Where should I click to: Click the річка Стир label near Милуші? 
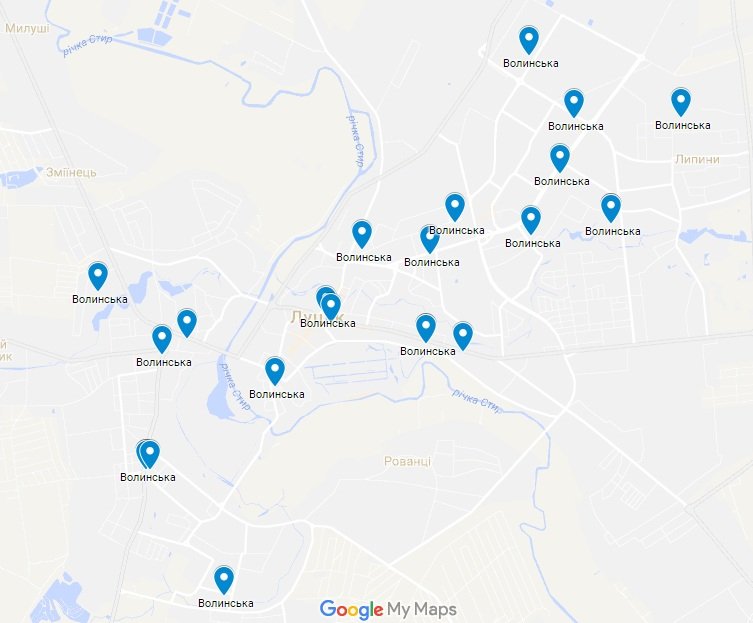tap(87, 45)
